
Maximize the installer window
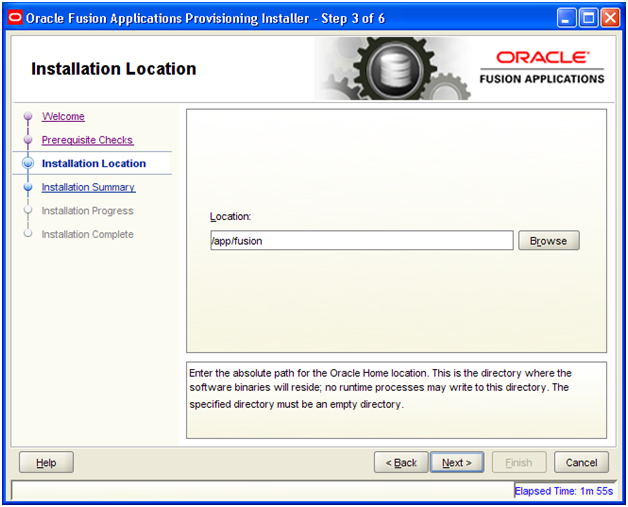pos(588,18)
